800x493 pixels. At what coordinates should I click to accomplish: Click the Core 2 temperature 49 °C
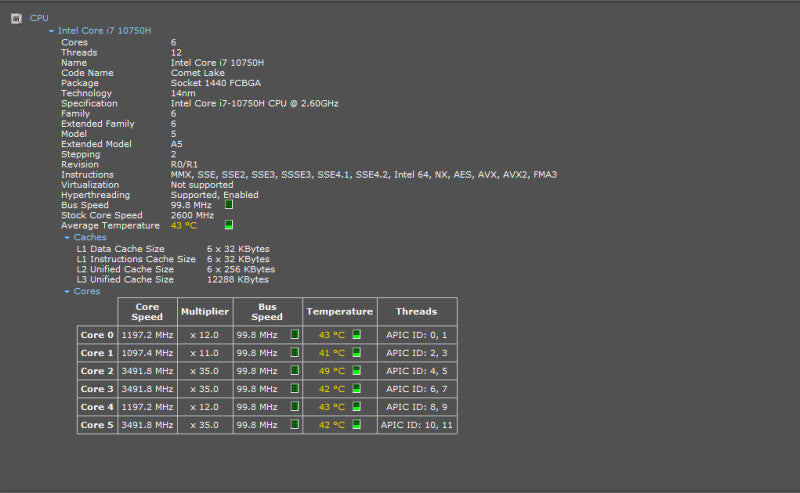coord(332,371)
